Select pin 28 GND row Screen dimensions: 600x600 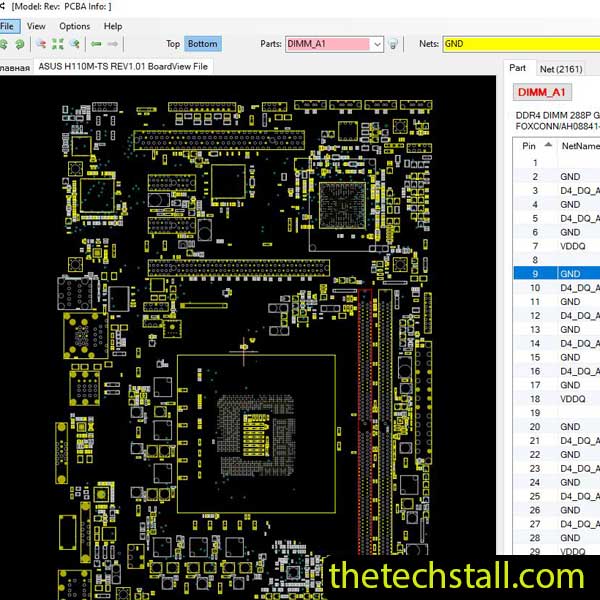557,538
